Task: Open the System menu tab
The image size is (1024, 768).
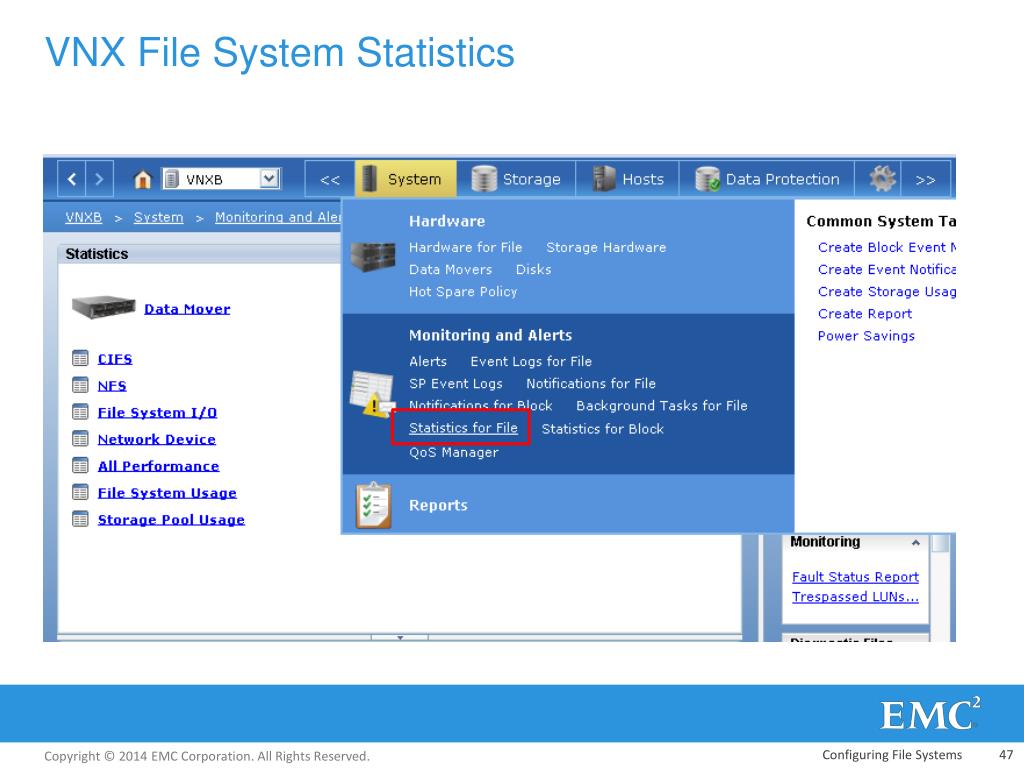Action: (x=406, y=179)
